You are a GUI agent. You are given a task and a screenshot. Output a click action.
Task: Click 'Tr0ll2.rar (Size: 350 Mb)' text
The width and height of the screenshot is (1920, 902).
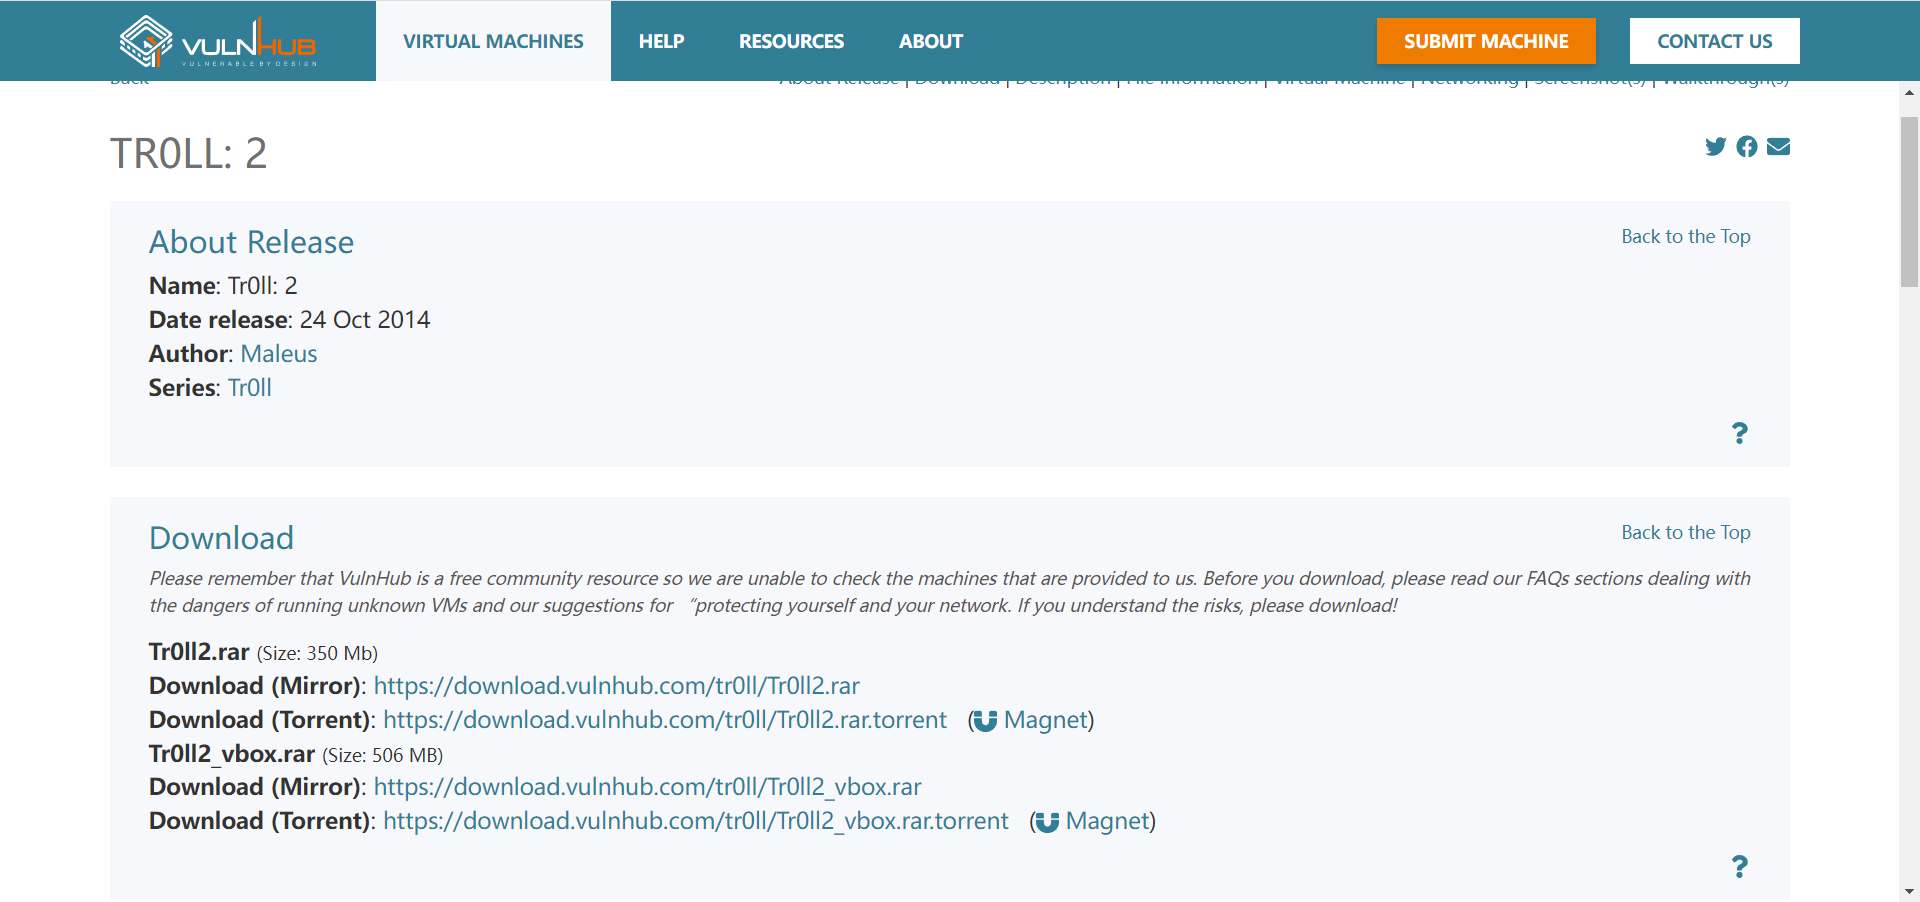tap(263, 652)
